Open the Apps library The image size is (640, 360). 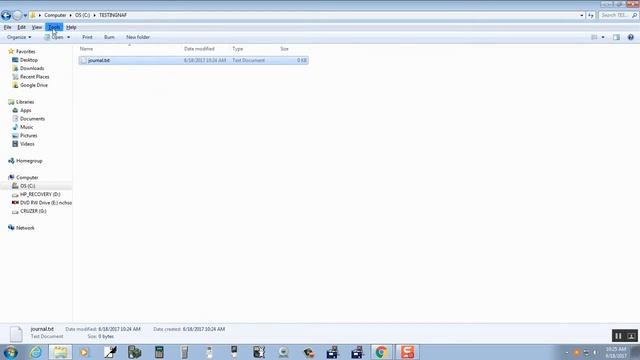(22, 111)
